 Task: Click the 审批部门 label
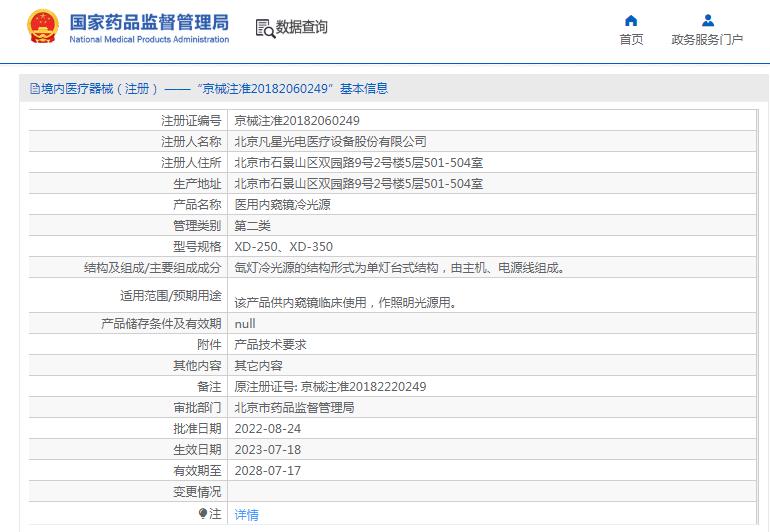[x=197, y=408]
